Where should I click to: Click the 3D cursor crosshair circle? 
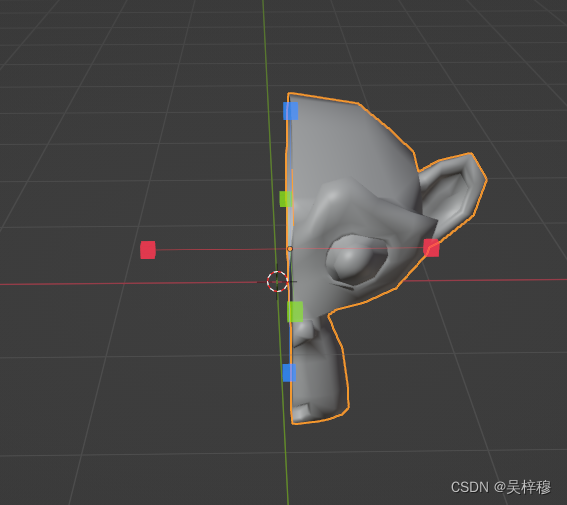[277, 281]
